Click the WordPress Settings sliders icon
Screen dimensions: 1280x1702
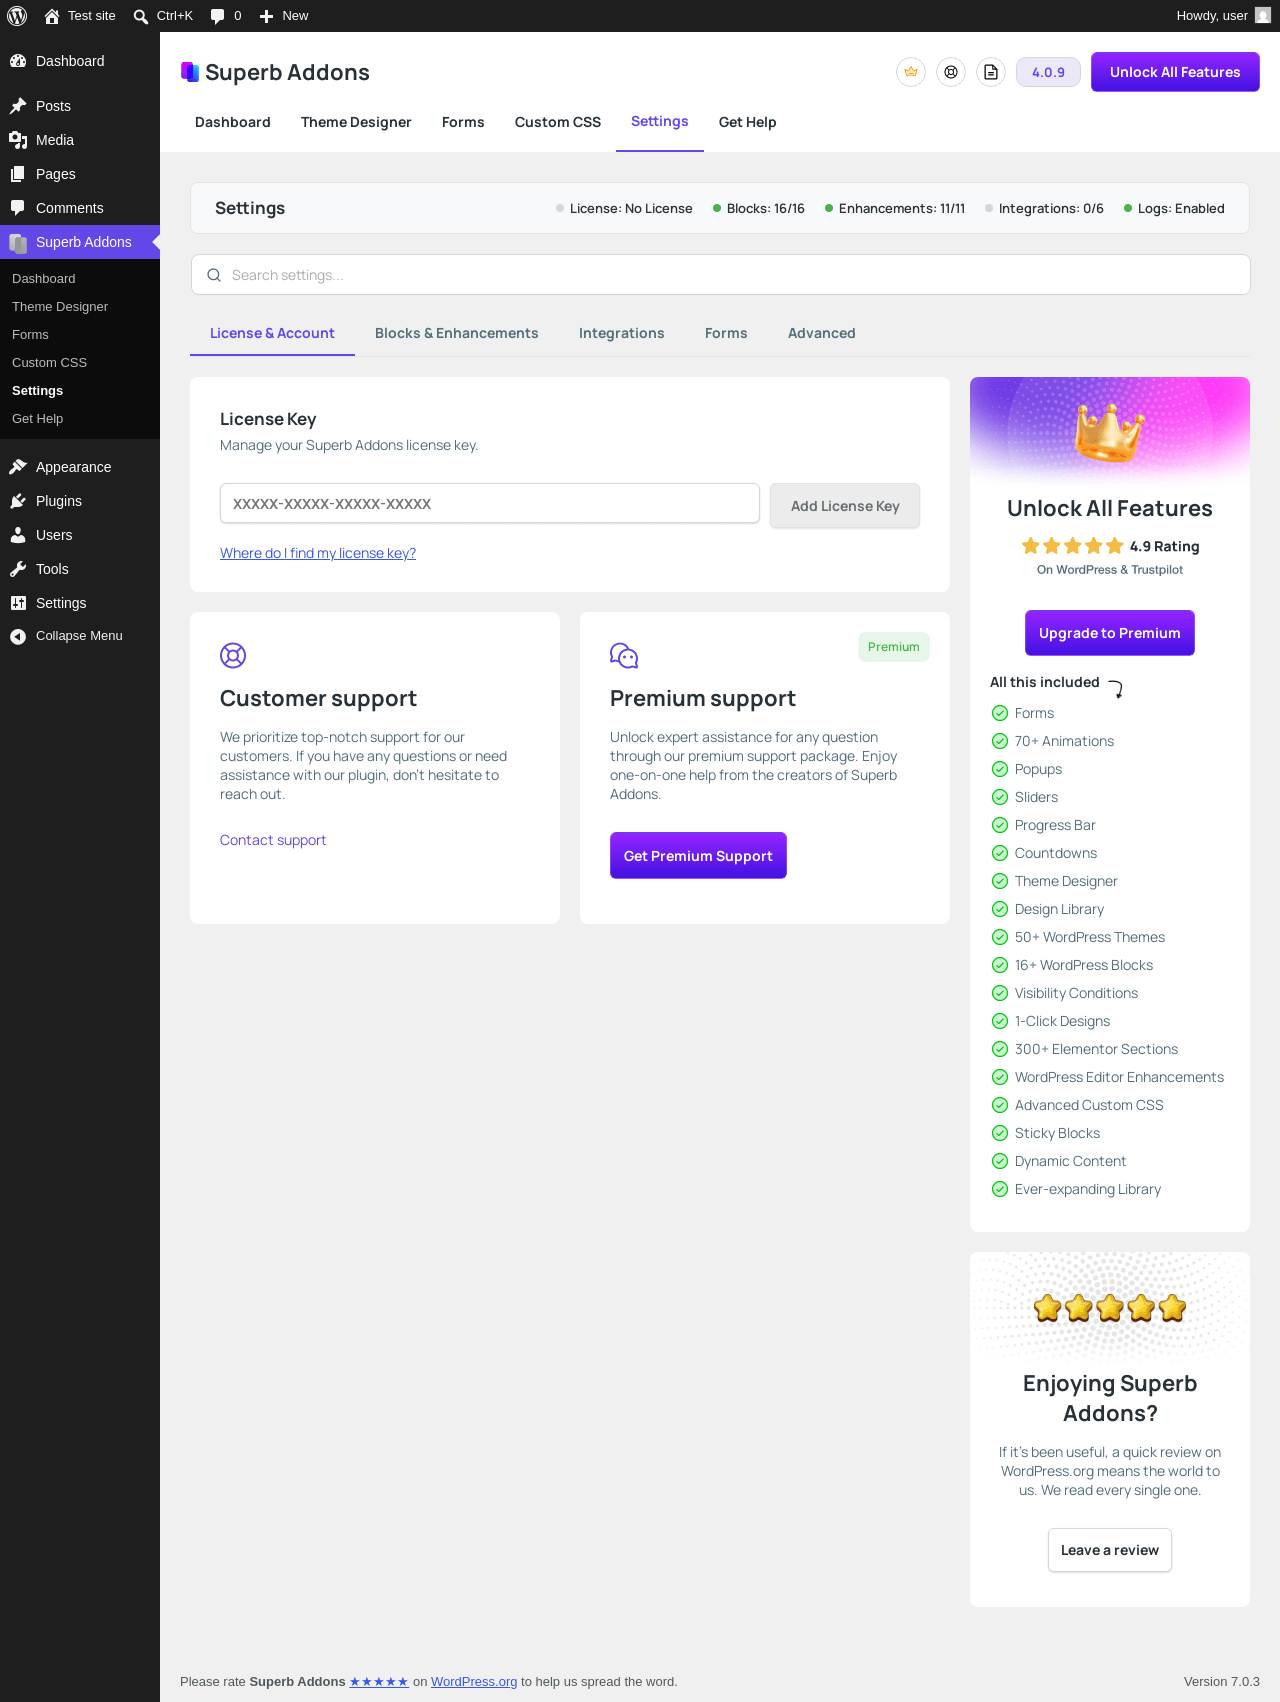pos(18,603)
